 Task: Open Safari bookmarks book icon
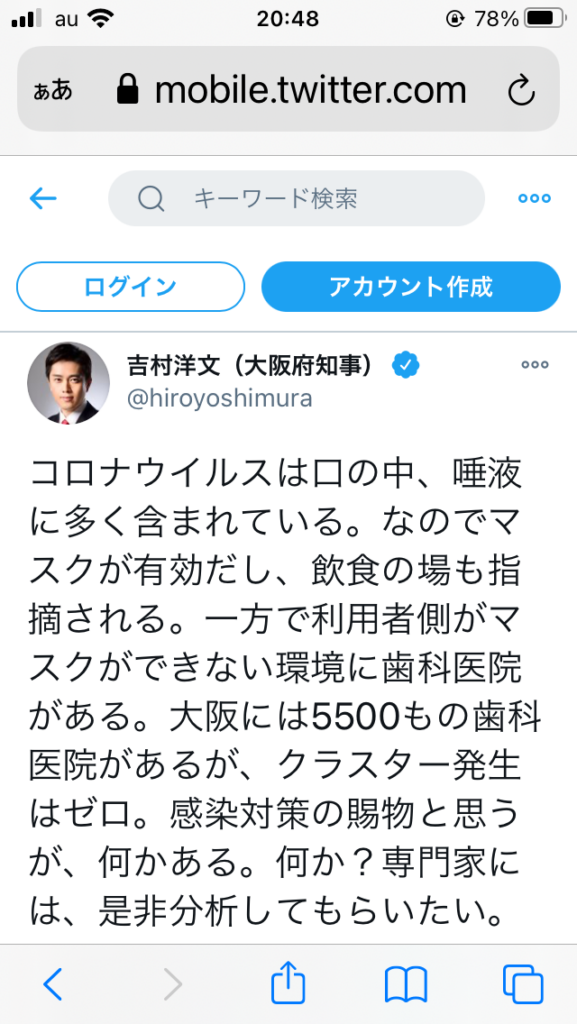pos(405,984)
